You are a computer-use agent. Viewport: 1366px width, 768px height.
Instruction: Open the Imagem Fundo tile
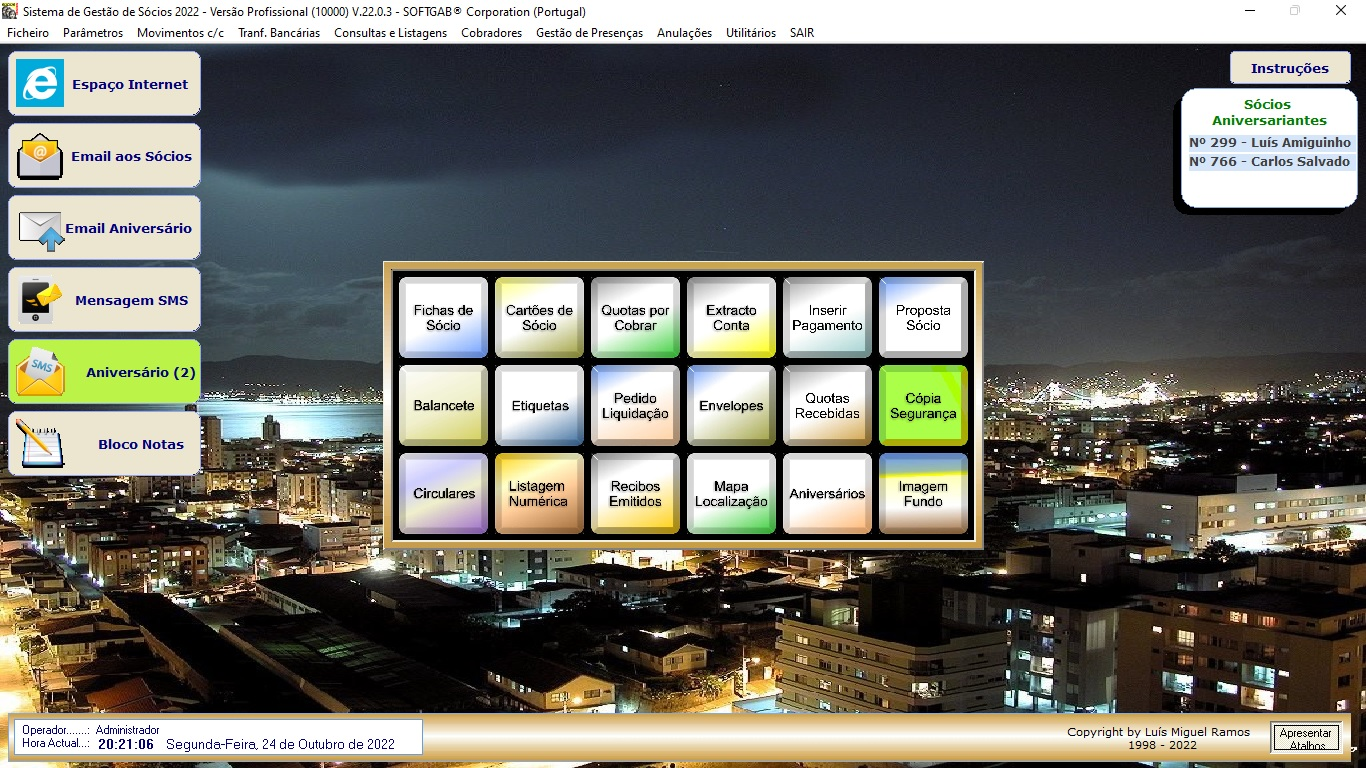point(923,494)
